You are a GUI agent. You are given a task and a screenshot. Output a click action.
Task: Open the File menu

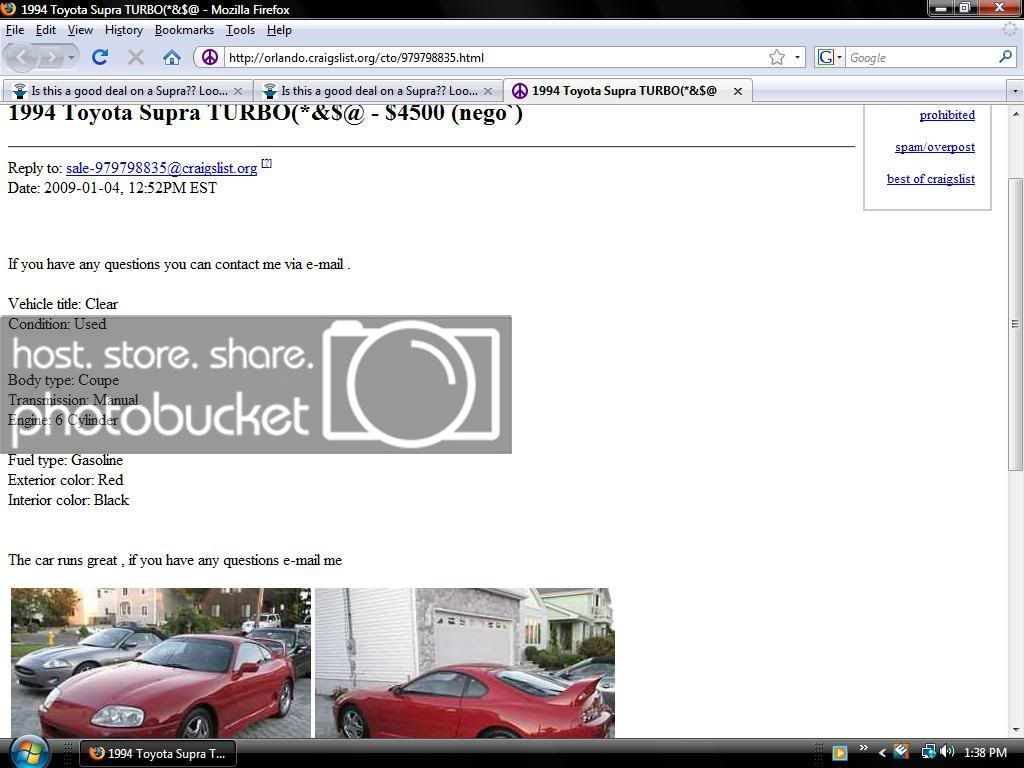(x=14, y=30)
